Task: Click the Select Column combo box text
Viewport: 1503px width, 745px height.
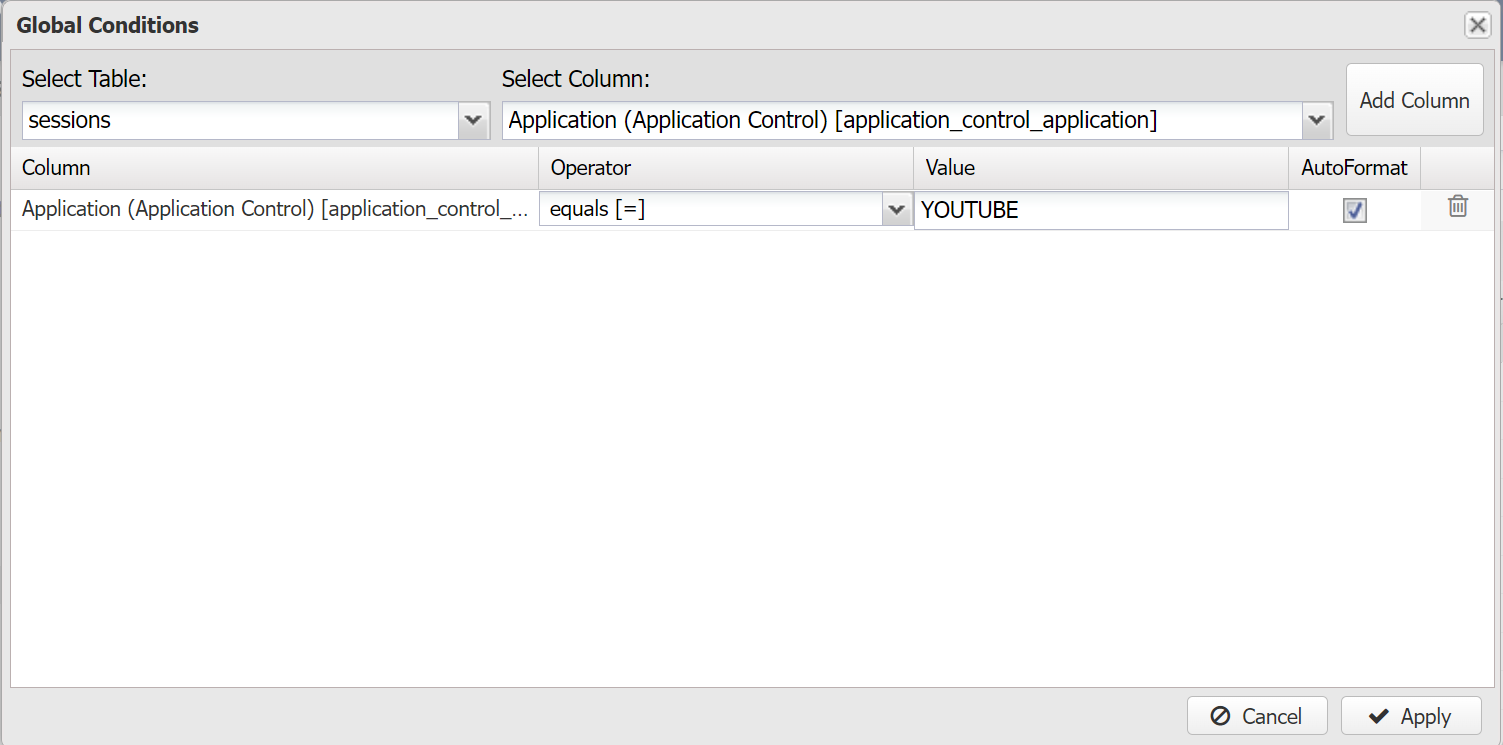Action: (902, 120)
